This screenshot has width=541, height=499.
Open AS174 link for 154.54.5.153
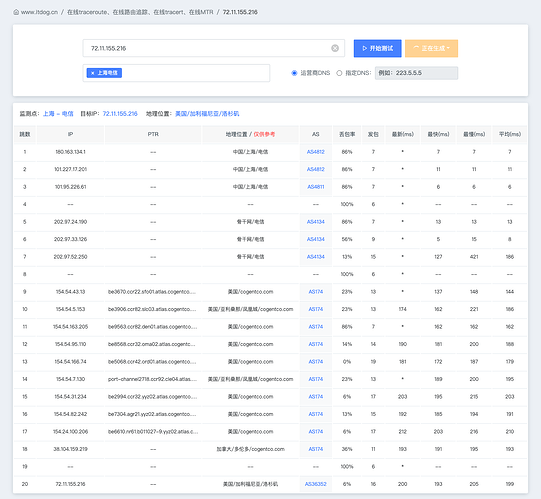pyautogui.click(x=316, y=309)
